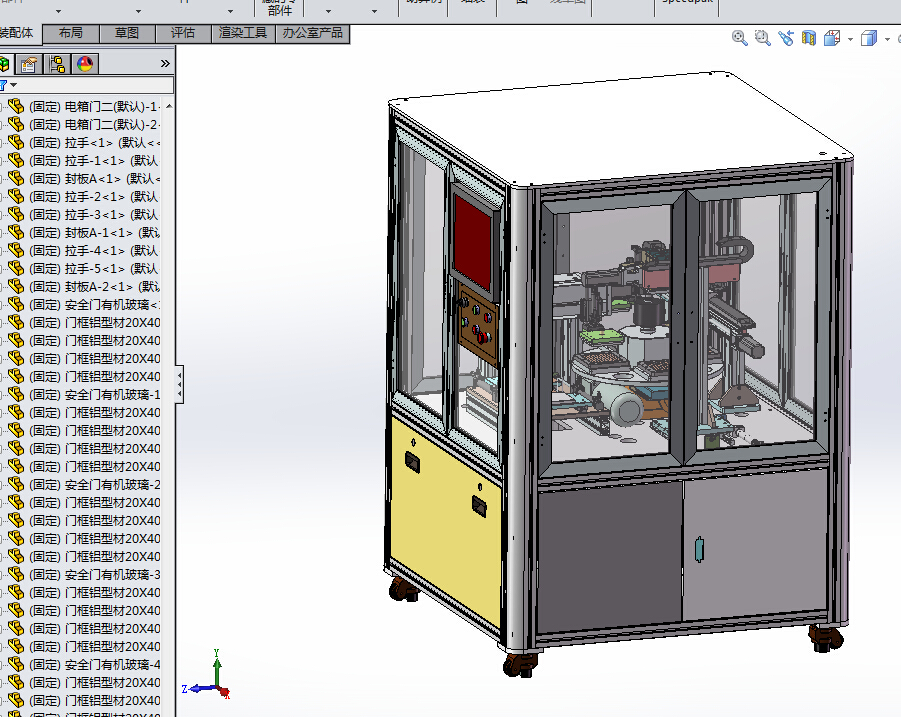Screen dimensions: 901x717
Task: Select the 封板A<1> component
Action: (95, 179)
